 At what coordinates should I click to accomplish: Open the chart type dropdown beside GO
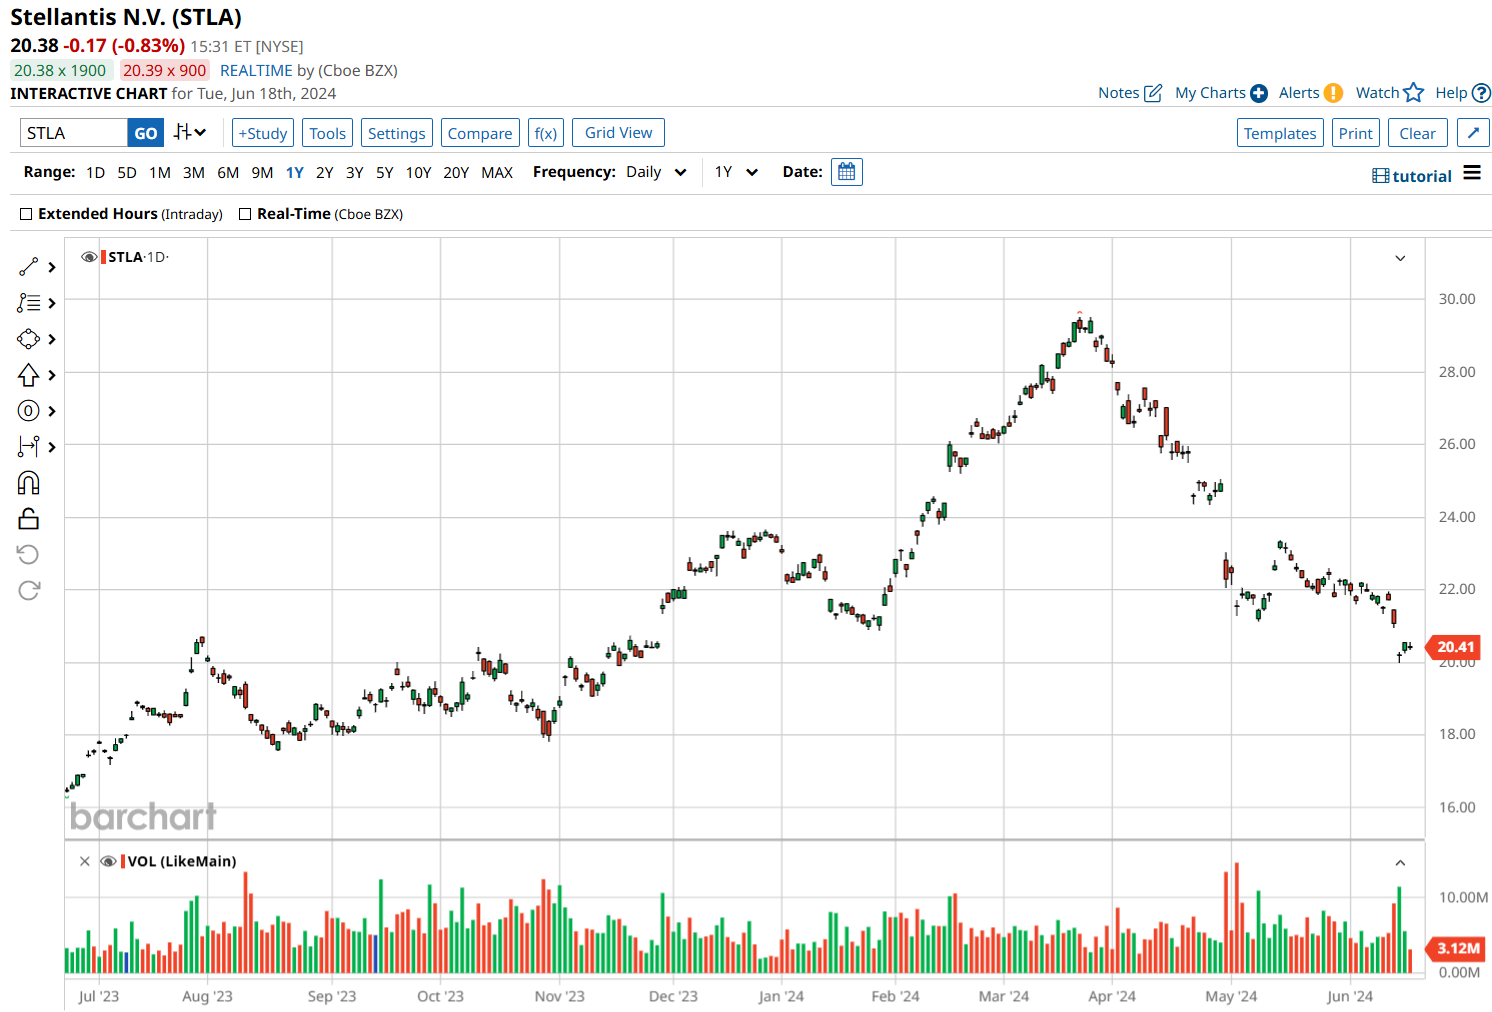pyautogui.click(x=190, y=132)
